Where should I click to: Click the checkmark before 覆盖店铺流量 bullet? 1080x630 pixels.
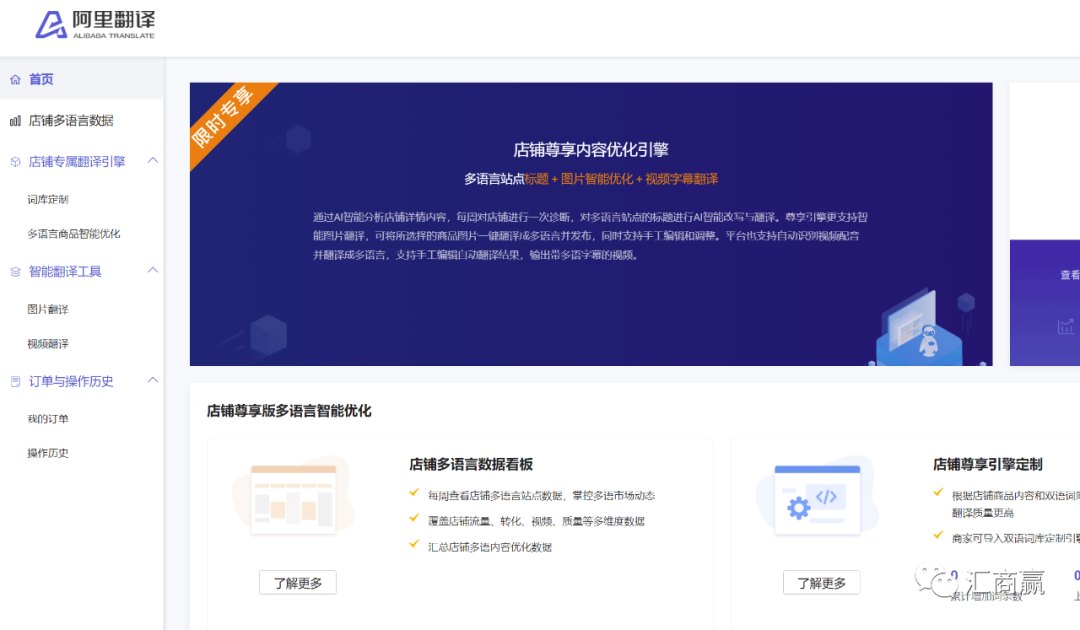click(x=413, y=517)
